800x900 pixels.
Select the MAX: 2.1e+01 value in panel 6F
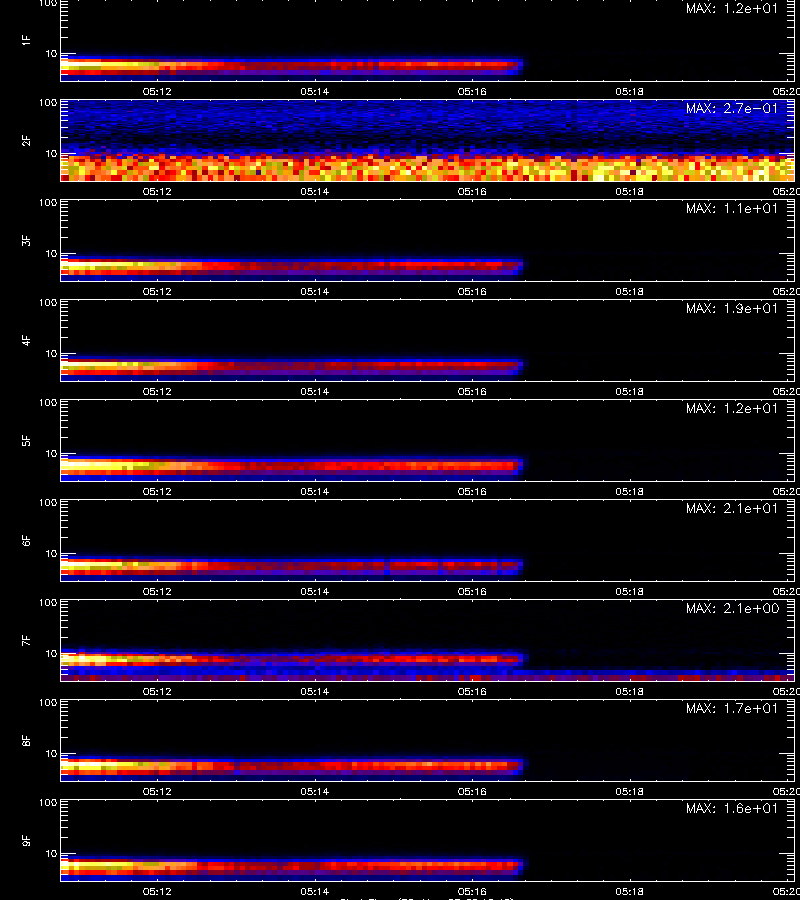click(x=732, y=508)
